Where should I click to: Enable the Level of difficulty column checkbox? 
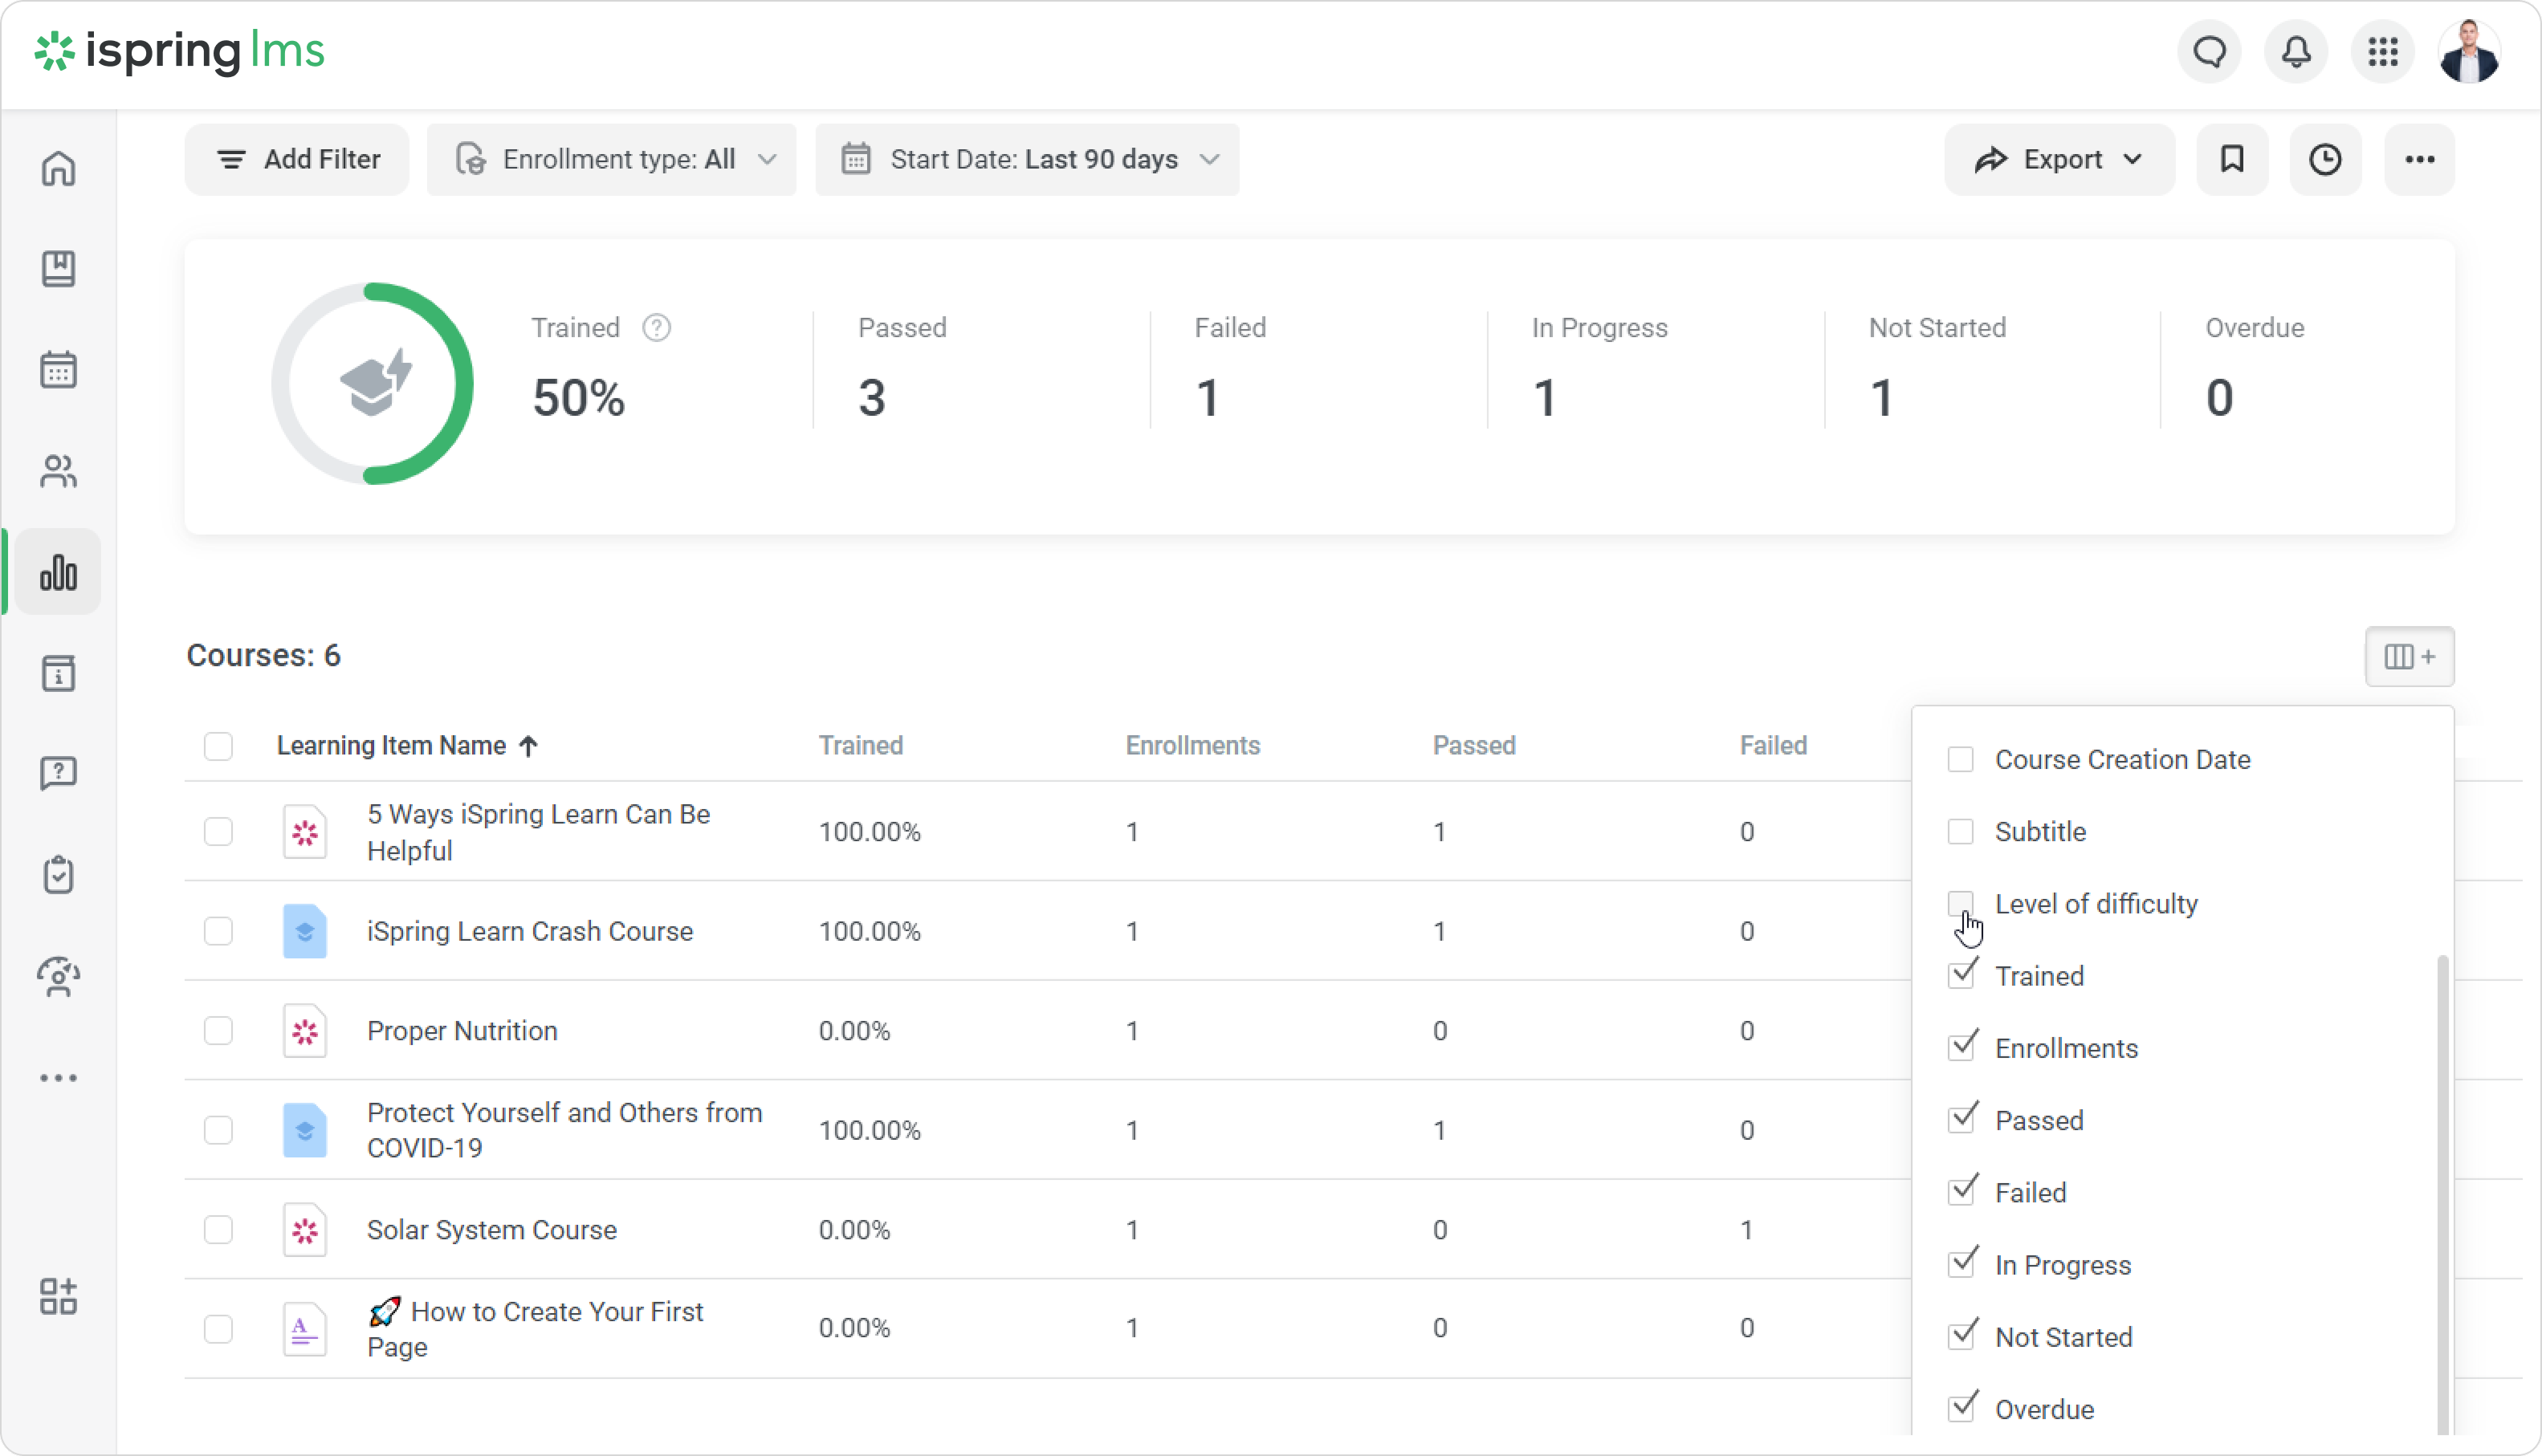click(1961, 904)
